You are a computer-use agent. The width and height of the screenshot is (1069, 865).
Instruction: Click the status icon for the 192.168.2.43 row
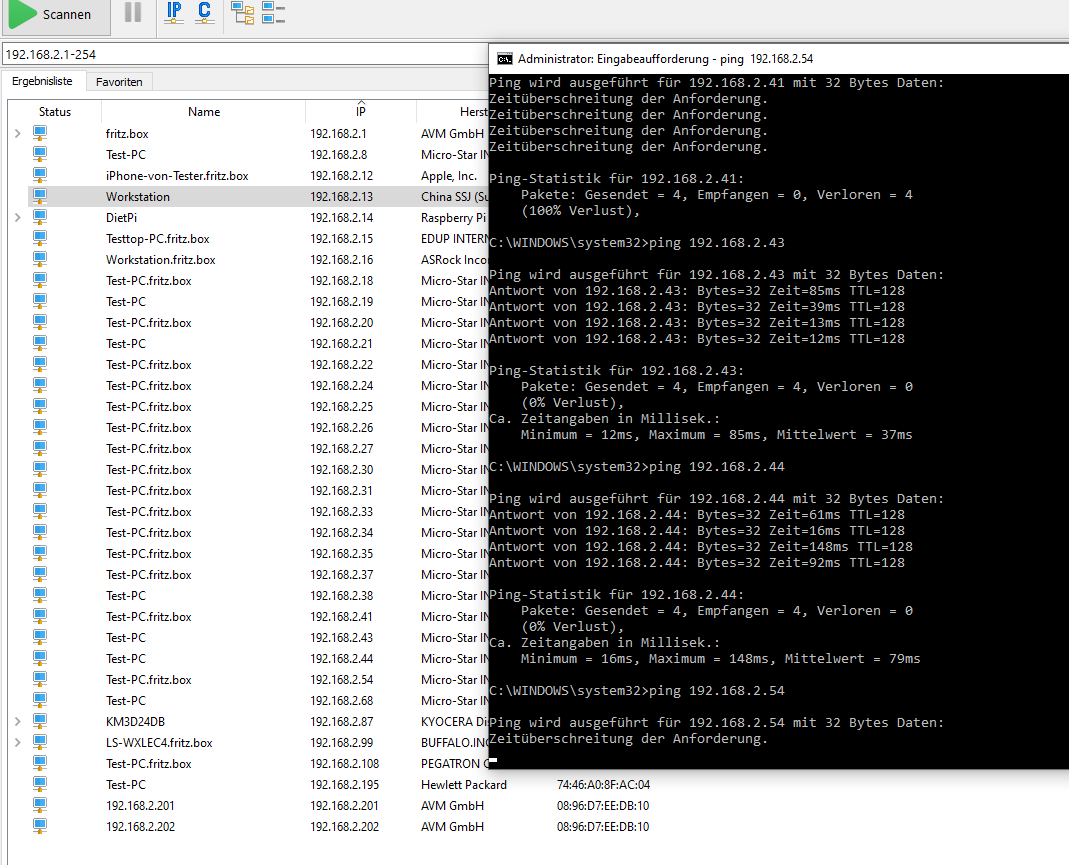click(x=40, y=637)
